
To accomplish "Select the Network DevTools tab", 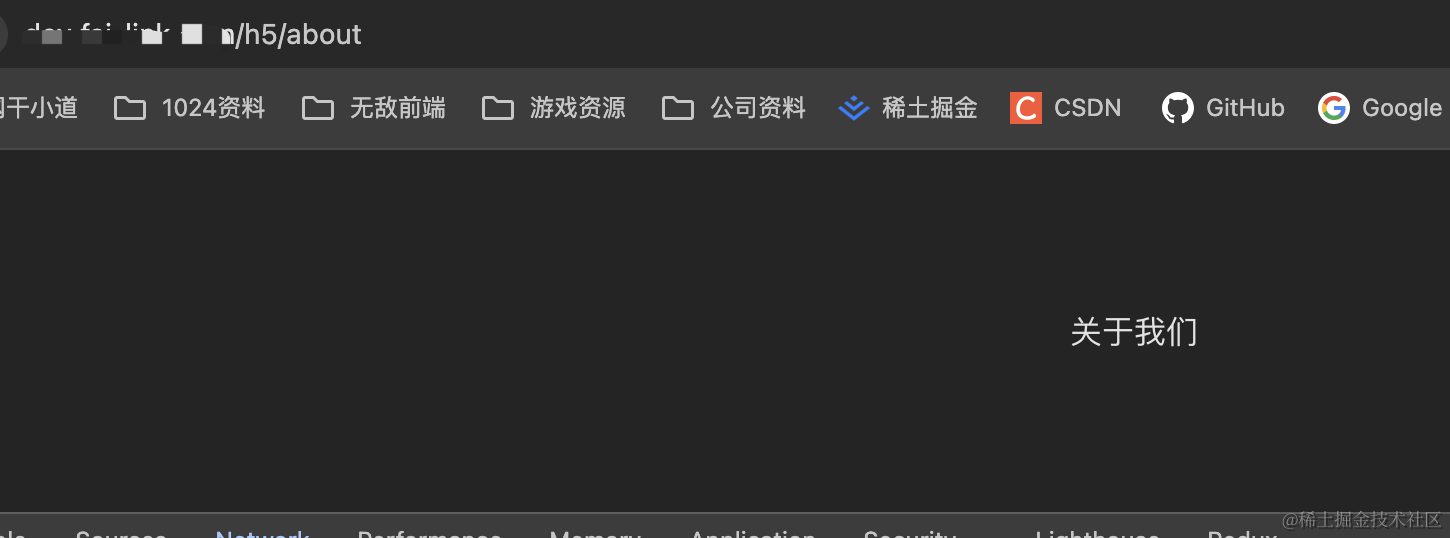I will [263, 533].
